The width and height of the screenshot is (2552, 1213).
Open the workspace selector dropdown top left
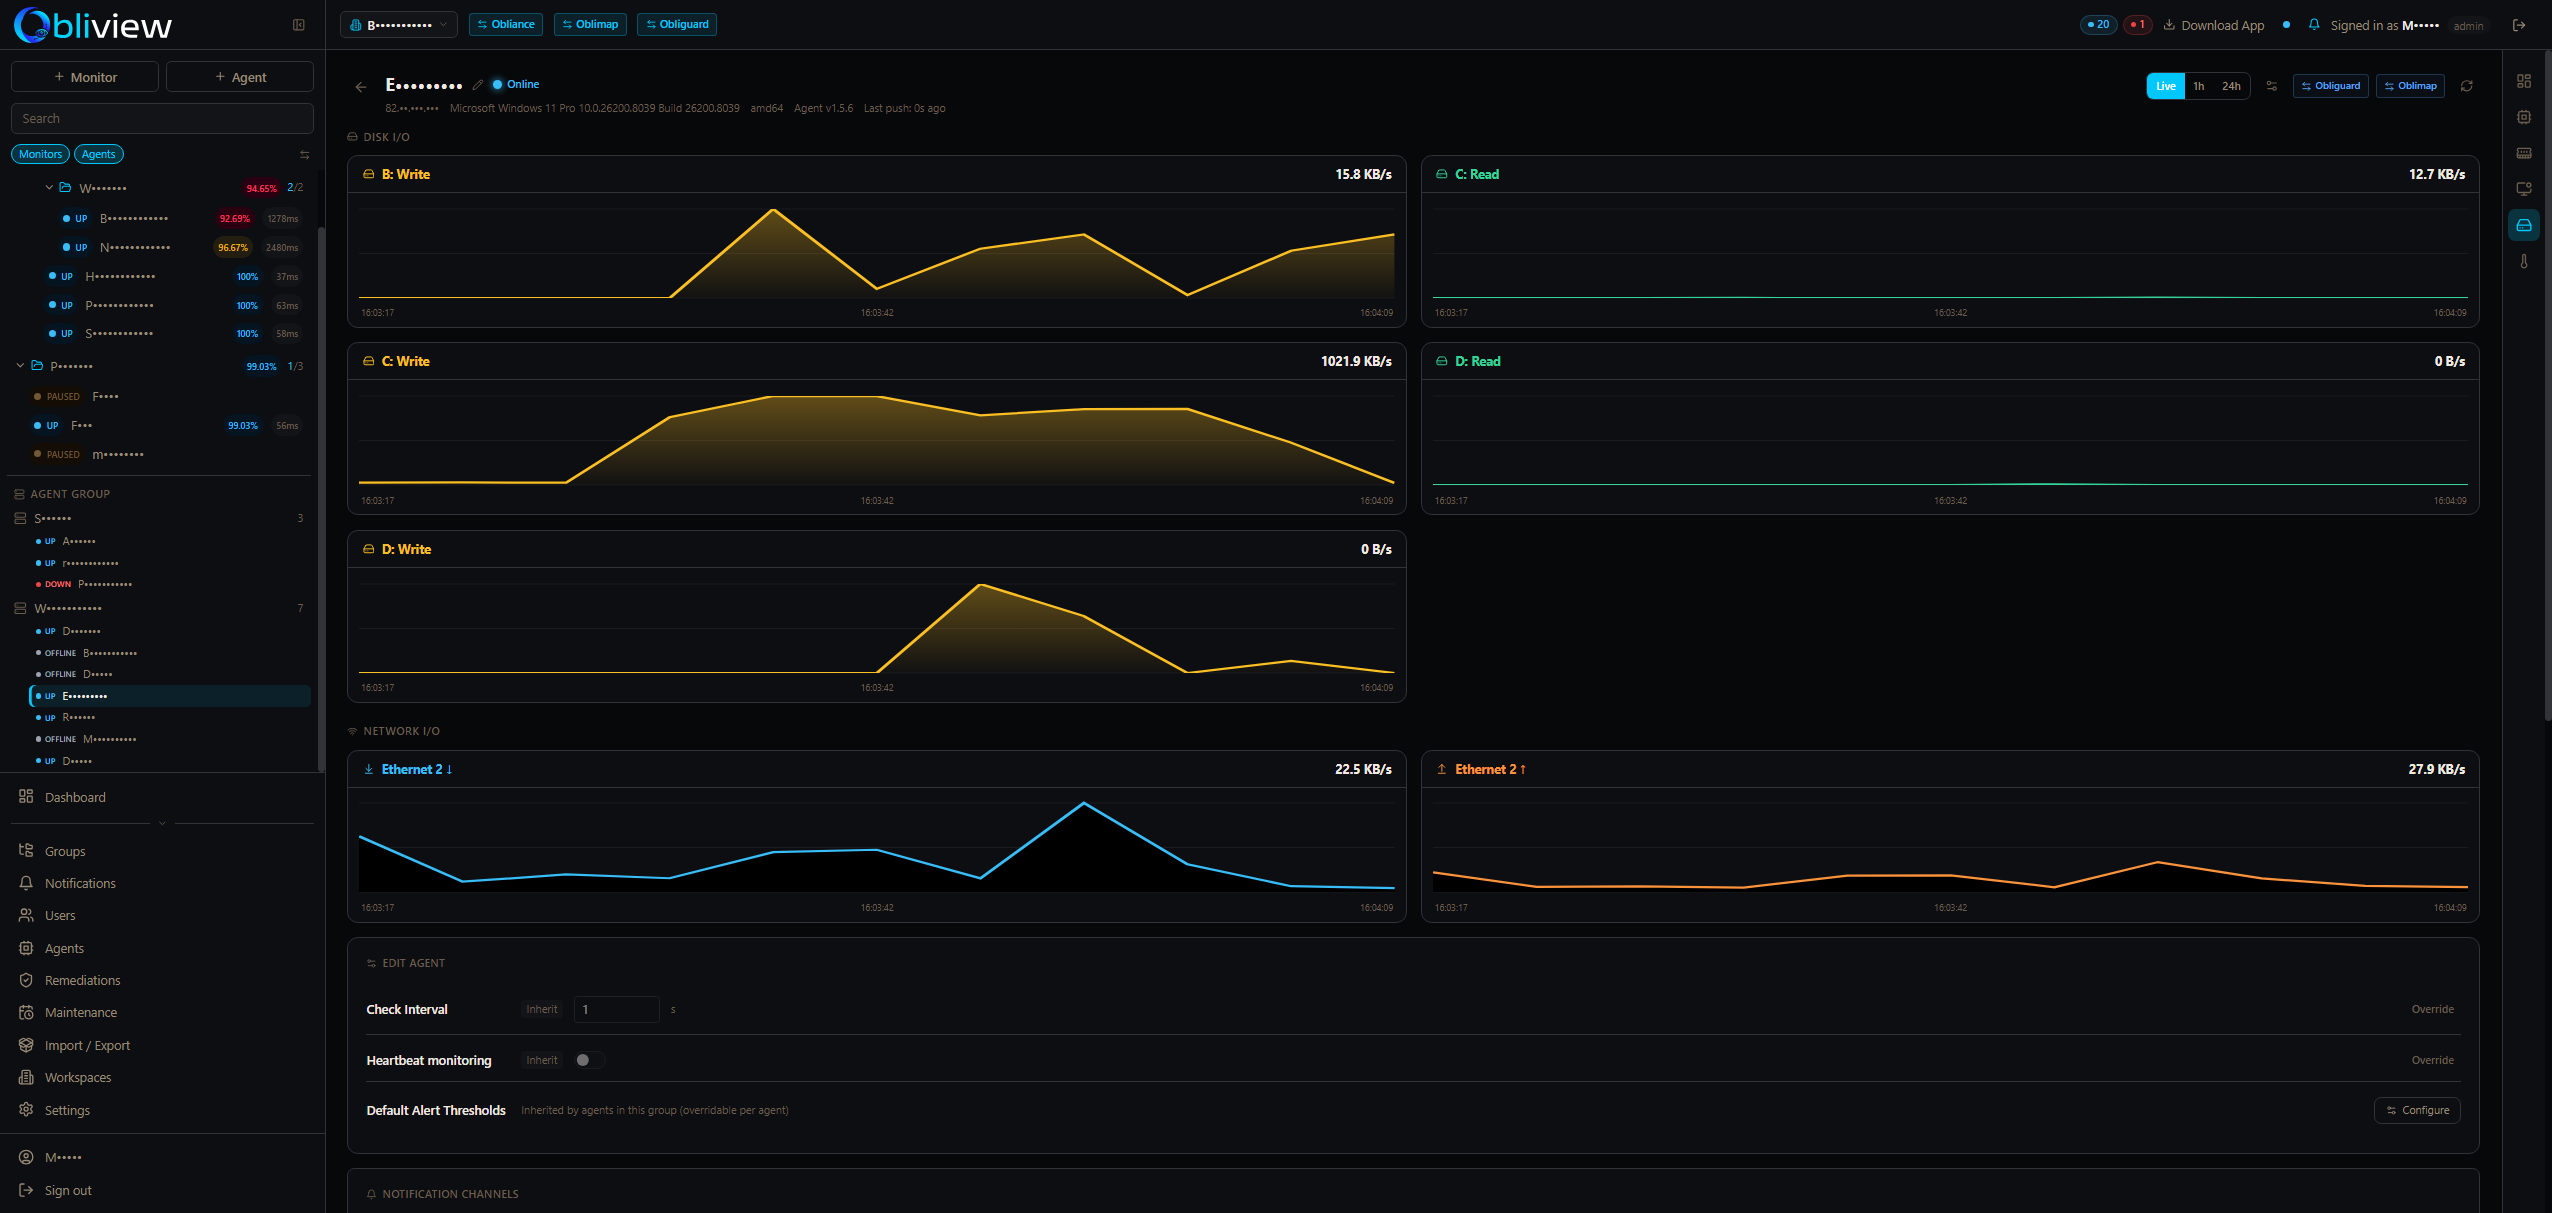click(x=398, y=24)
